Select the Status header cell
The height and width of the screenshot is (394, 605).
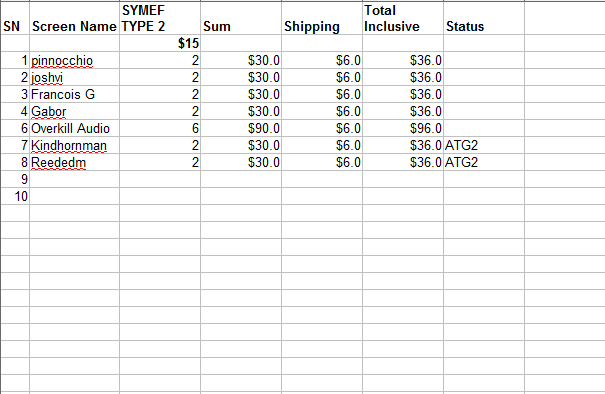pos(484,18)
